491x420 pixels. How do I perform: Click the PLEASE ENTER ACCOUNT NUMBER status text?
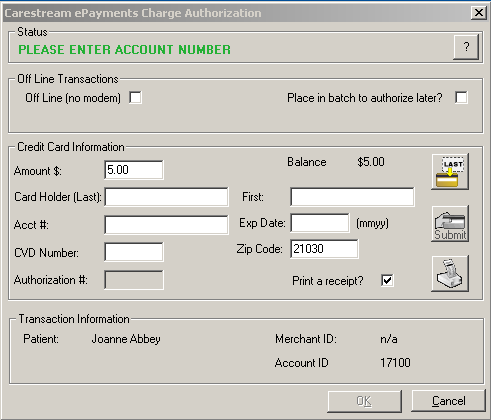tap(124, 50)
